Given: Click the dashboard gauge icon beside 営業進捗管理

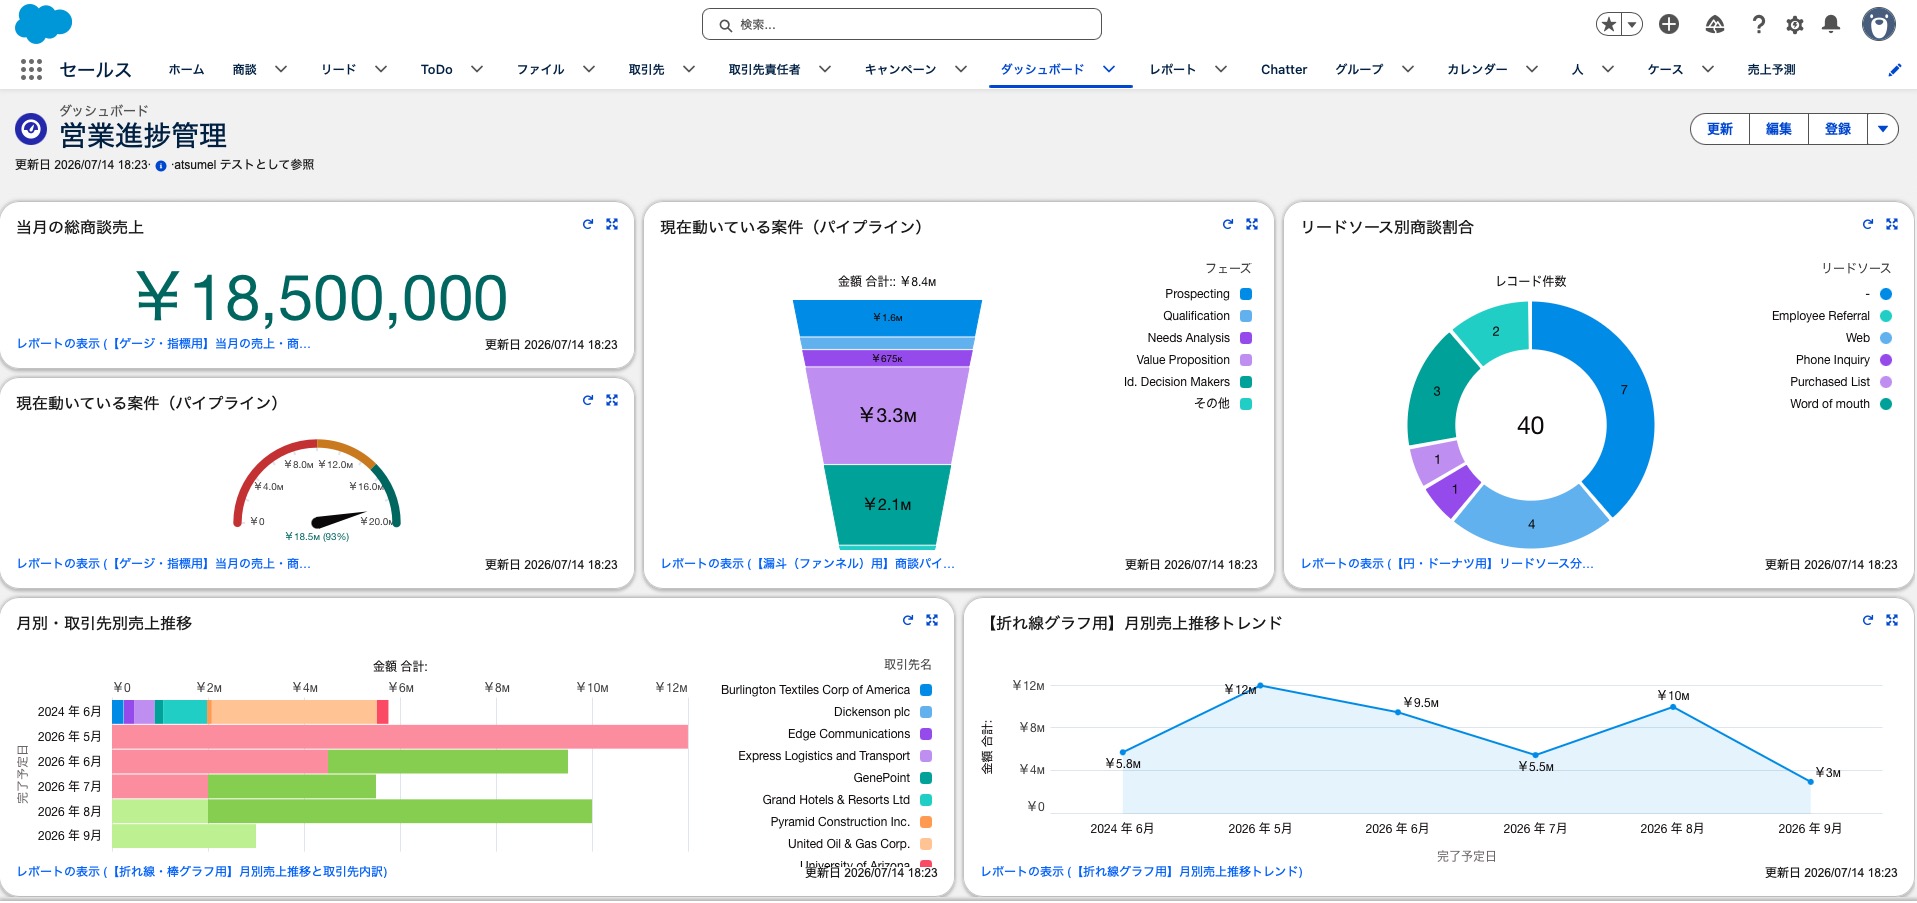Looking at the screenshot, I should (31, 128).
